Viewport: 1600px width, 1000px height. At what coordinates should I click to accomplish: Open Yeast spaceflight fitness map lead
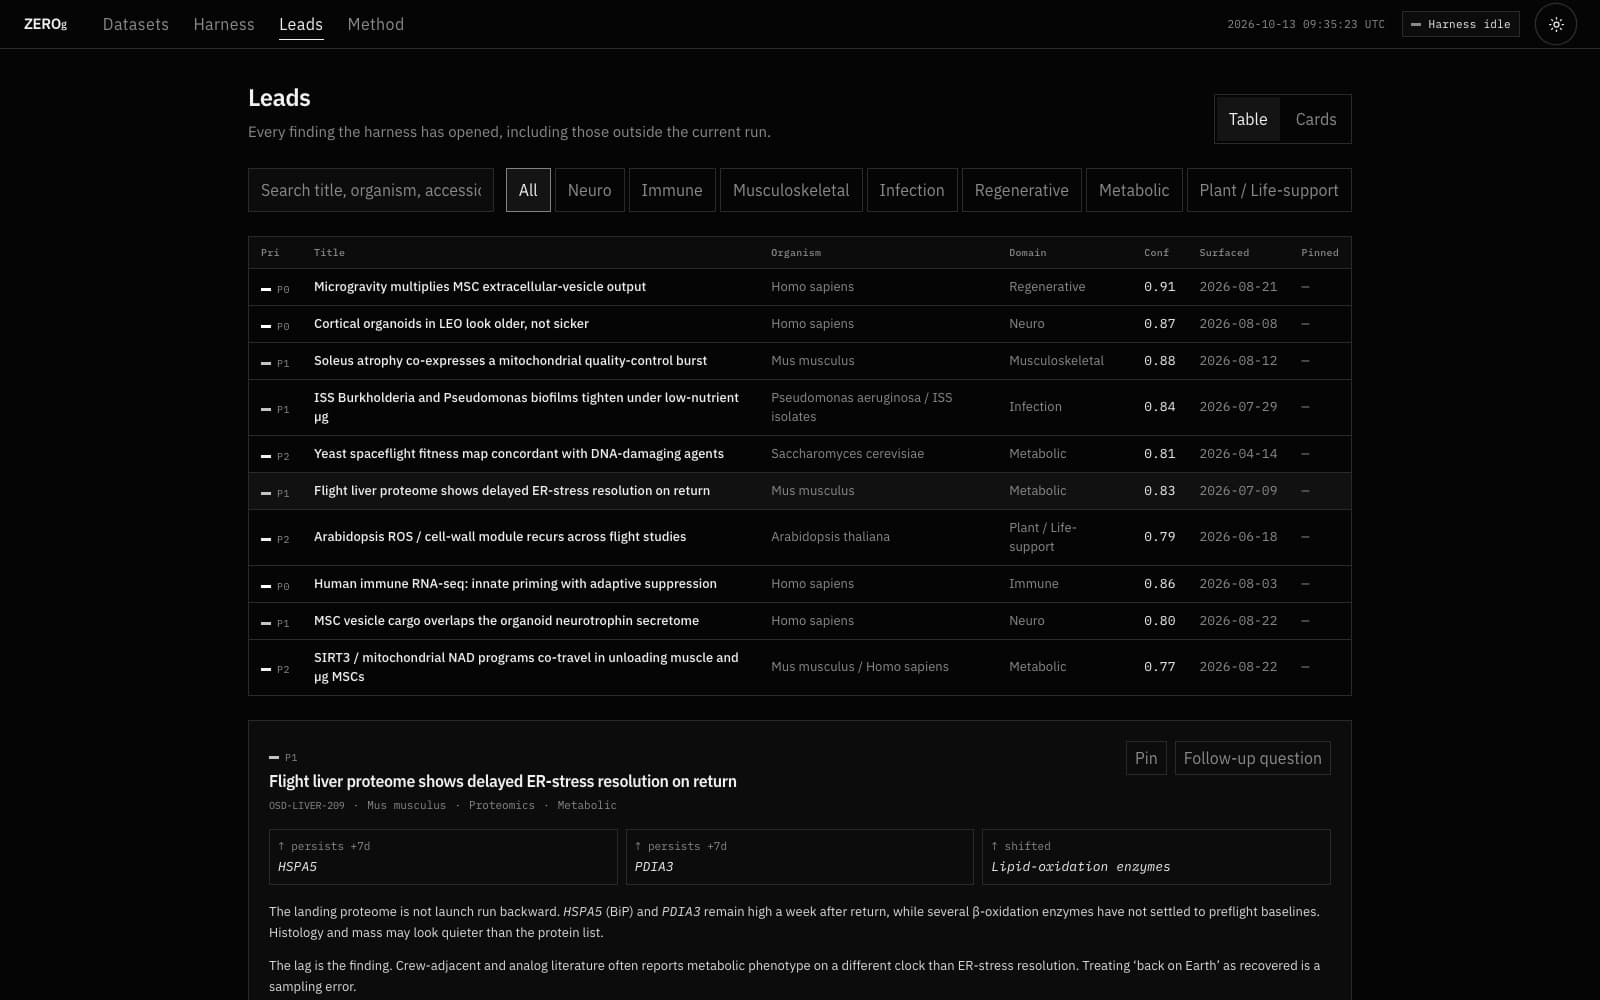pos(800,454)
